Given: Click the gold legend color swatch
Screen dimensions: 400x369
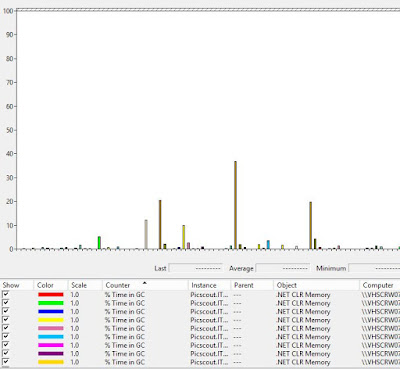Looking at the screenshot, I should 51,362.
